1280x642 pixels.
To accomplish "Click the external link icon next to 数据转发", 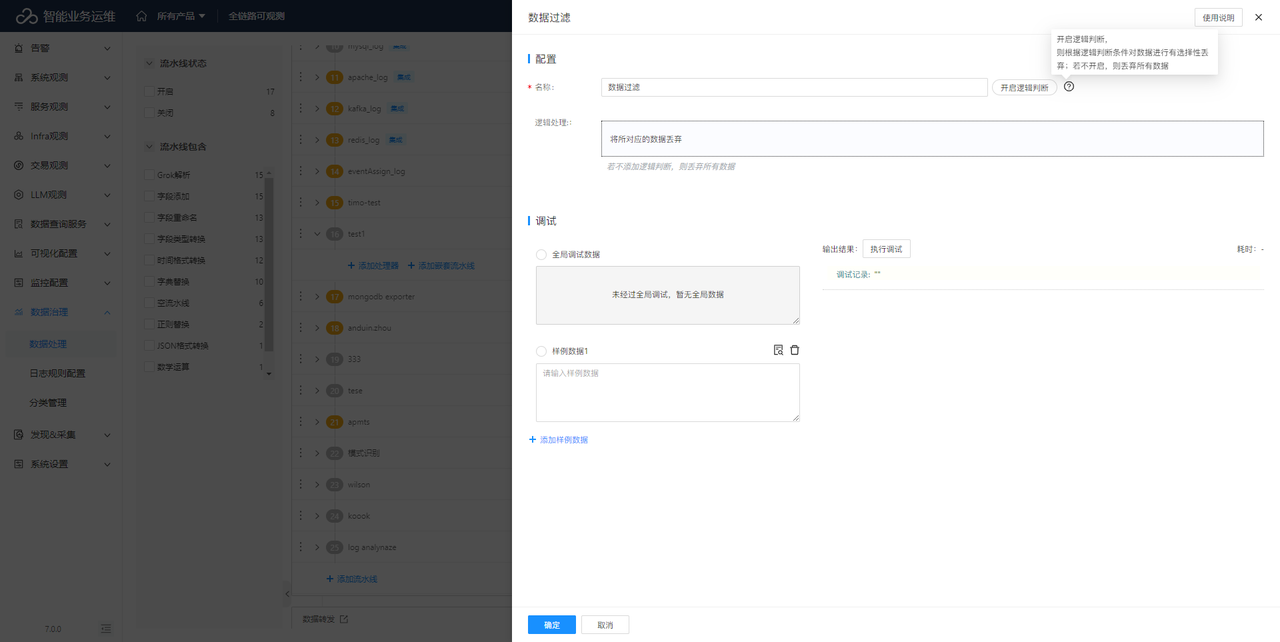I will coord(344,619).
